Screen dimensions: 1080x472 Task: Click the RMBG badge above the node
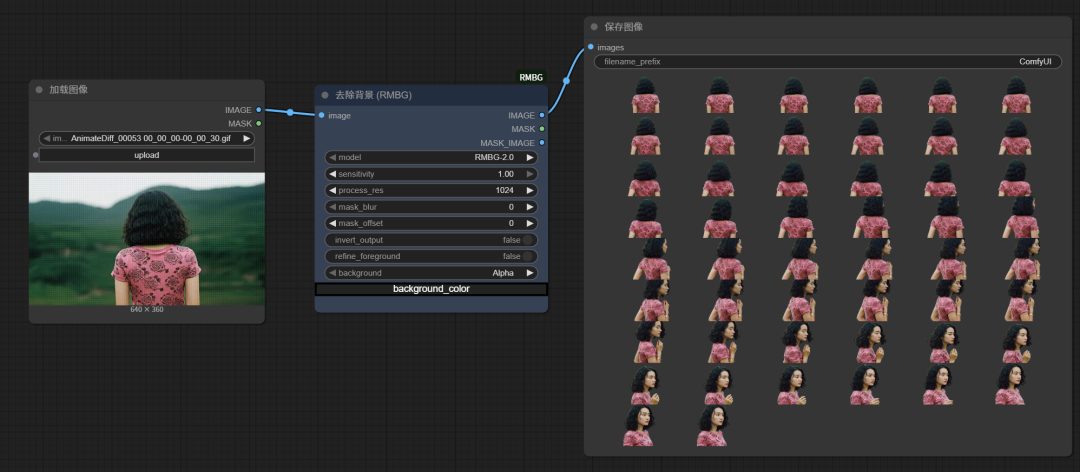coord(531,77)
